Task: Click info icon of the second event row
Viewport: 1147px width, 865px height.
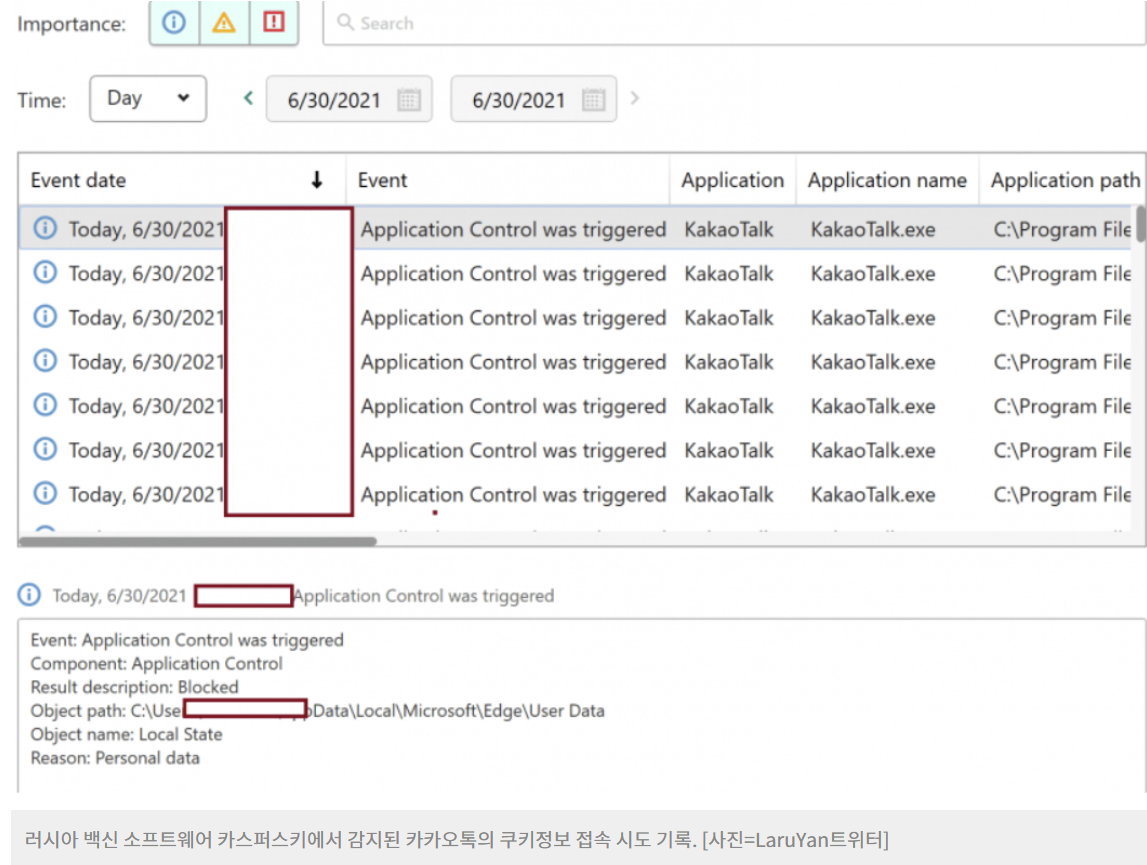Action: click(45, 272)
